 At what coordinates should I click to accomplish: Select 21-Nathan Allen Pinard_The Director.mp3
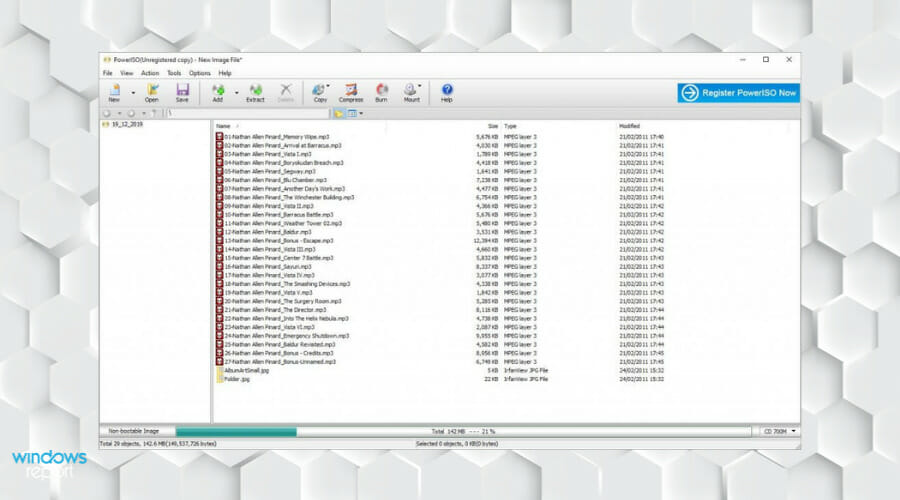click(x=275, y=309)
